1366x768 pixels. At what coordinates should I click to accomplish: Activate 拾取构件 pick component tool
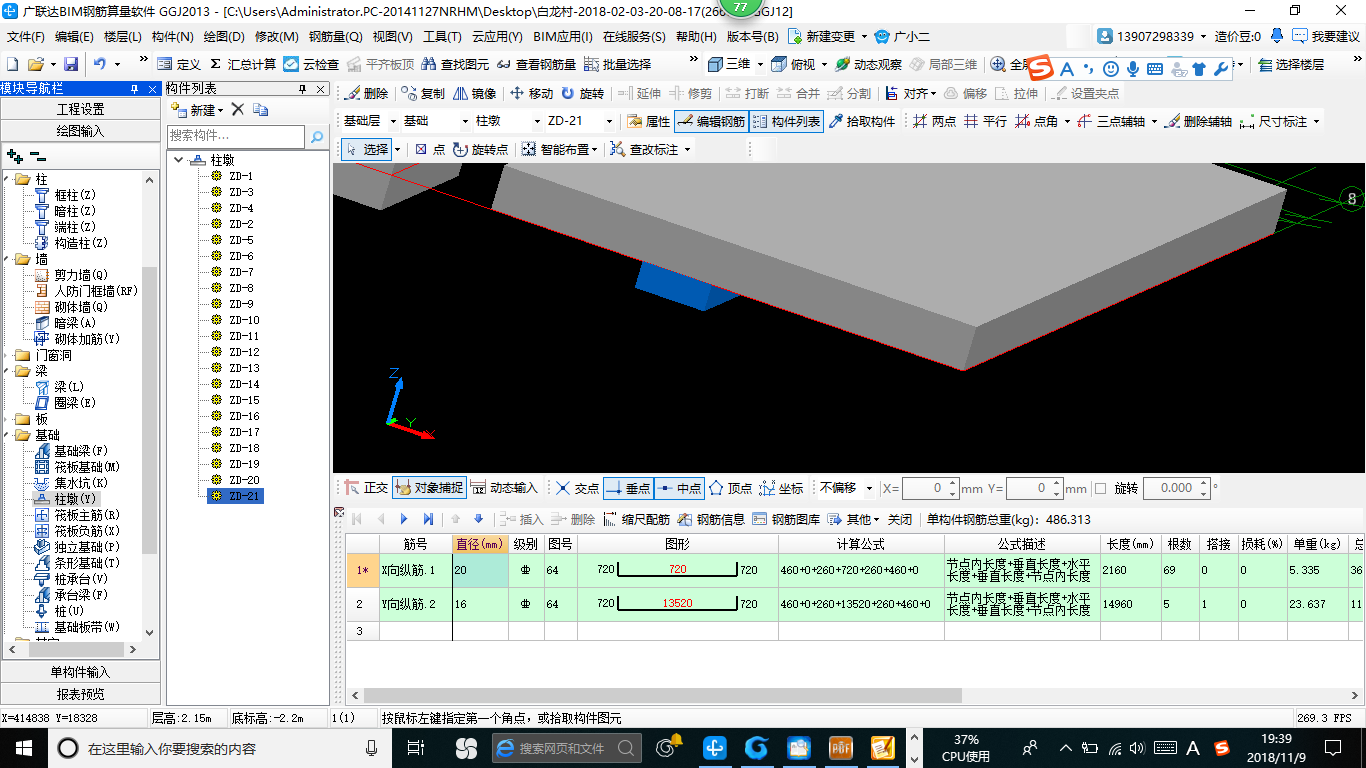[861, 121]
